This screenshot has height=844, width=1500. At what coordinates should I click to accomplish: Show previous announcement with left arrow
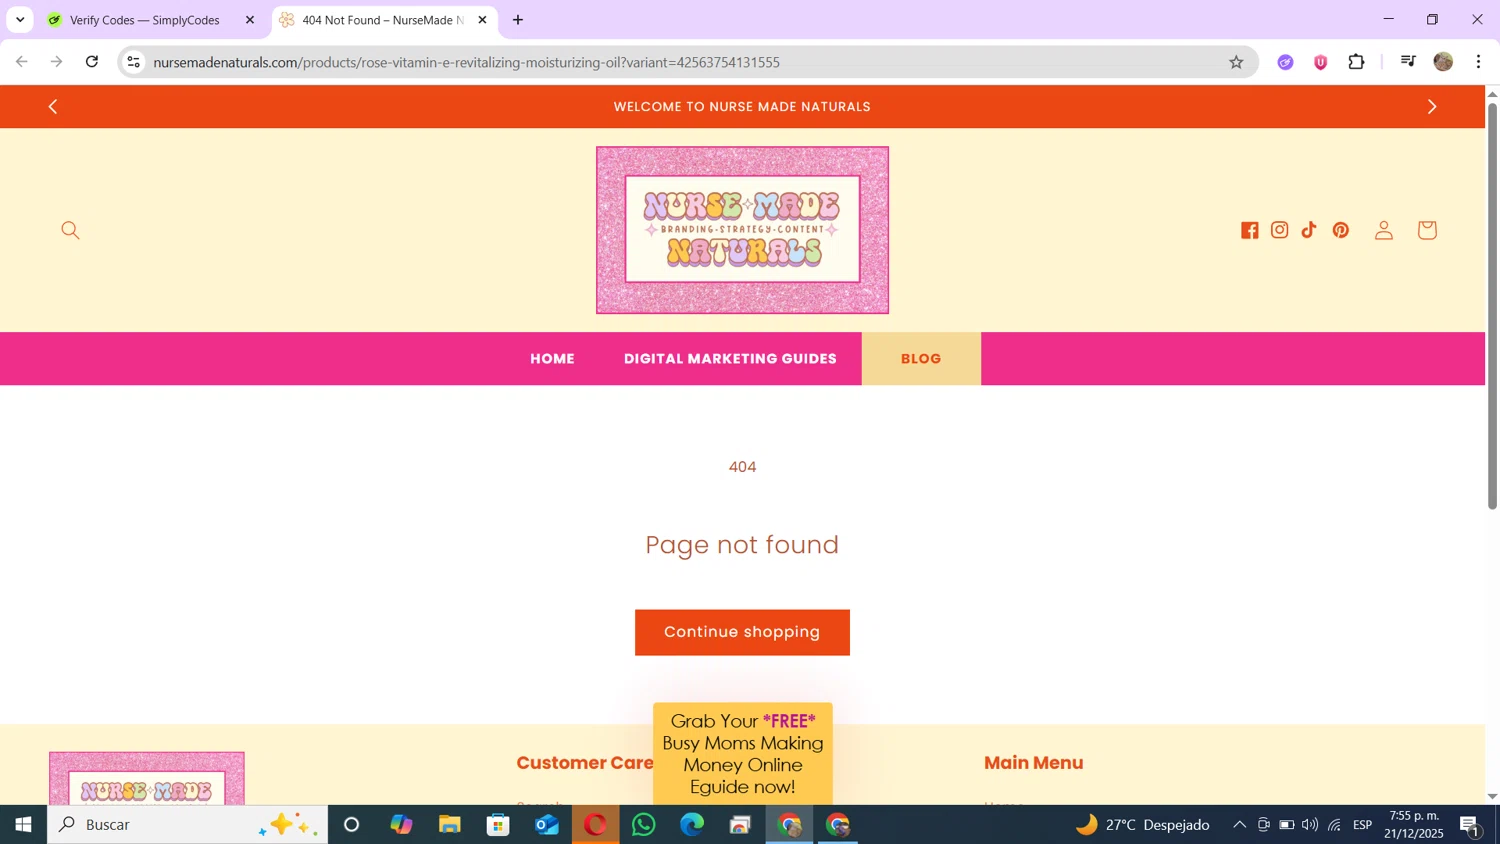53,107
